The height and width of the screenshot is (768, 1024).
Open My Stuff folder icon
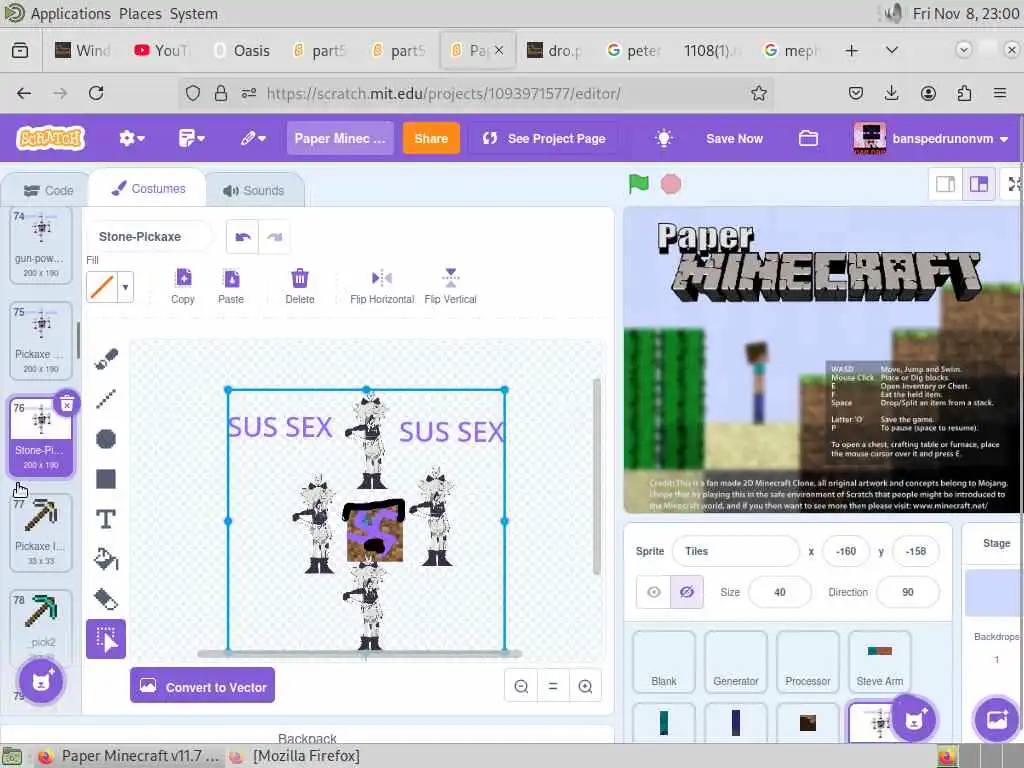tap(808, 138)
